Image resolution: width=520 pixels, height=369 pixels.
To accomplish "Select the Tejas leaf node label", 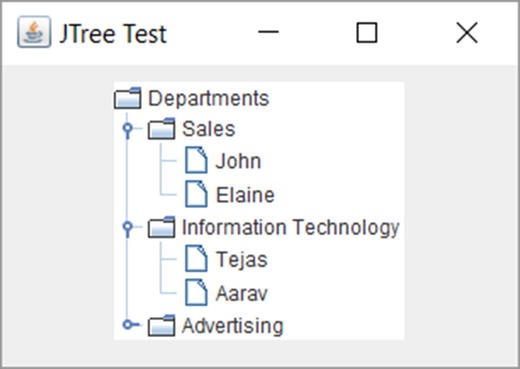I will click(x=242, y=260).
